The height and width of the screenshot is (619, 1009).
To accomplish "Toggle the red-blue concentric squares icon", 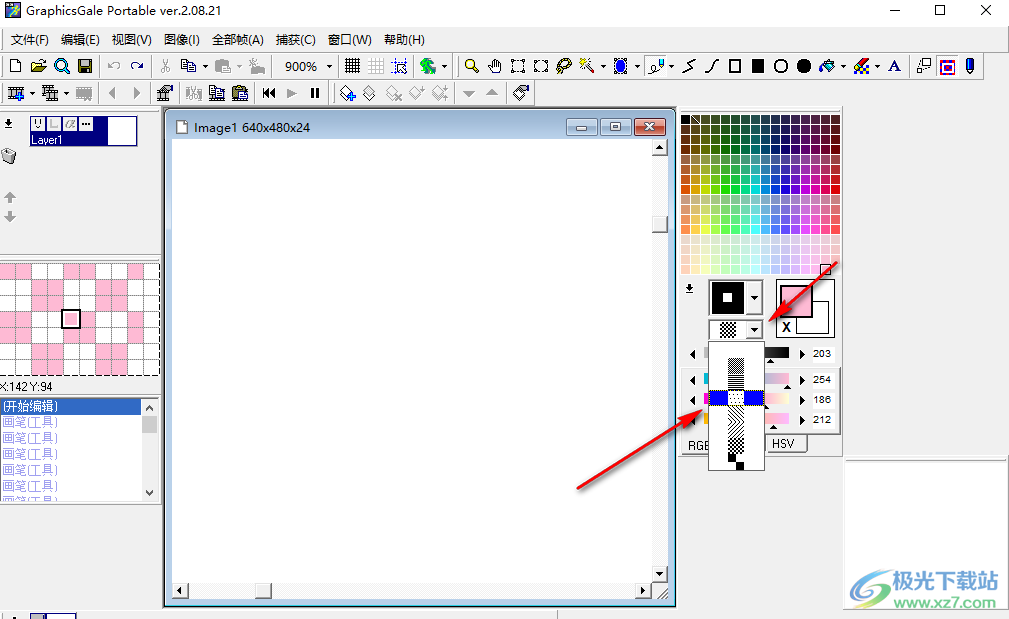I will pyautogui.click(x=947, y=66).
